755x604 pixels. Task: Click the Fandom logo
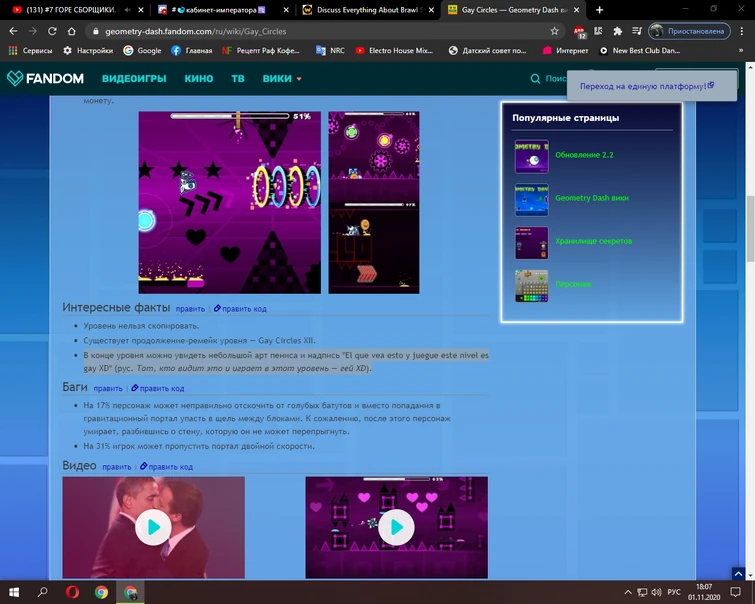click(45, 79)
